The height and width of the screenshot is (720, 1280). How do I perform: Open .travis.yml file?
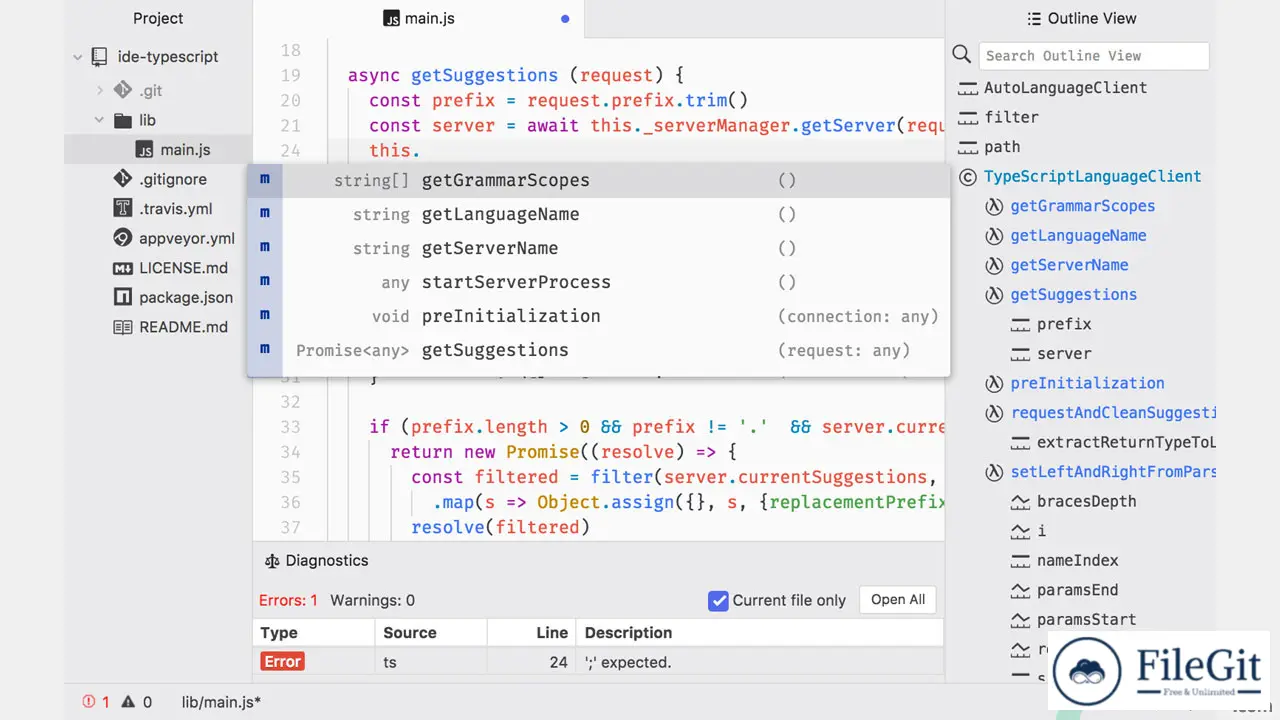tap(175, 209)
